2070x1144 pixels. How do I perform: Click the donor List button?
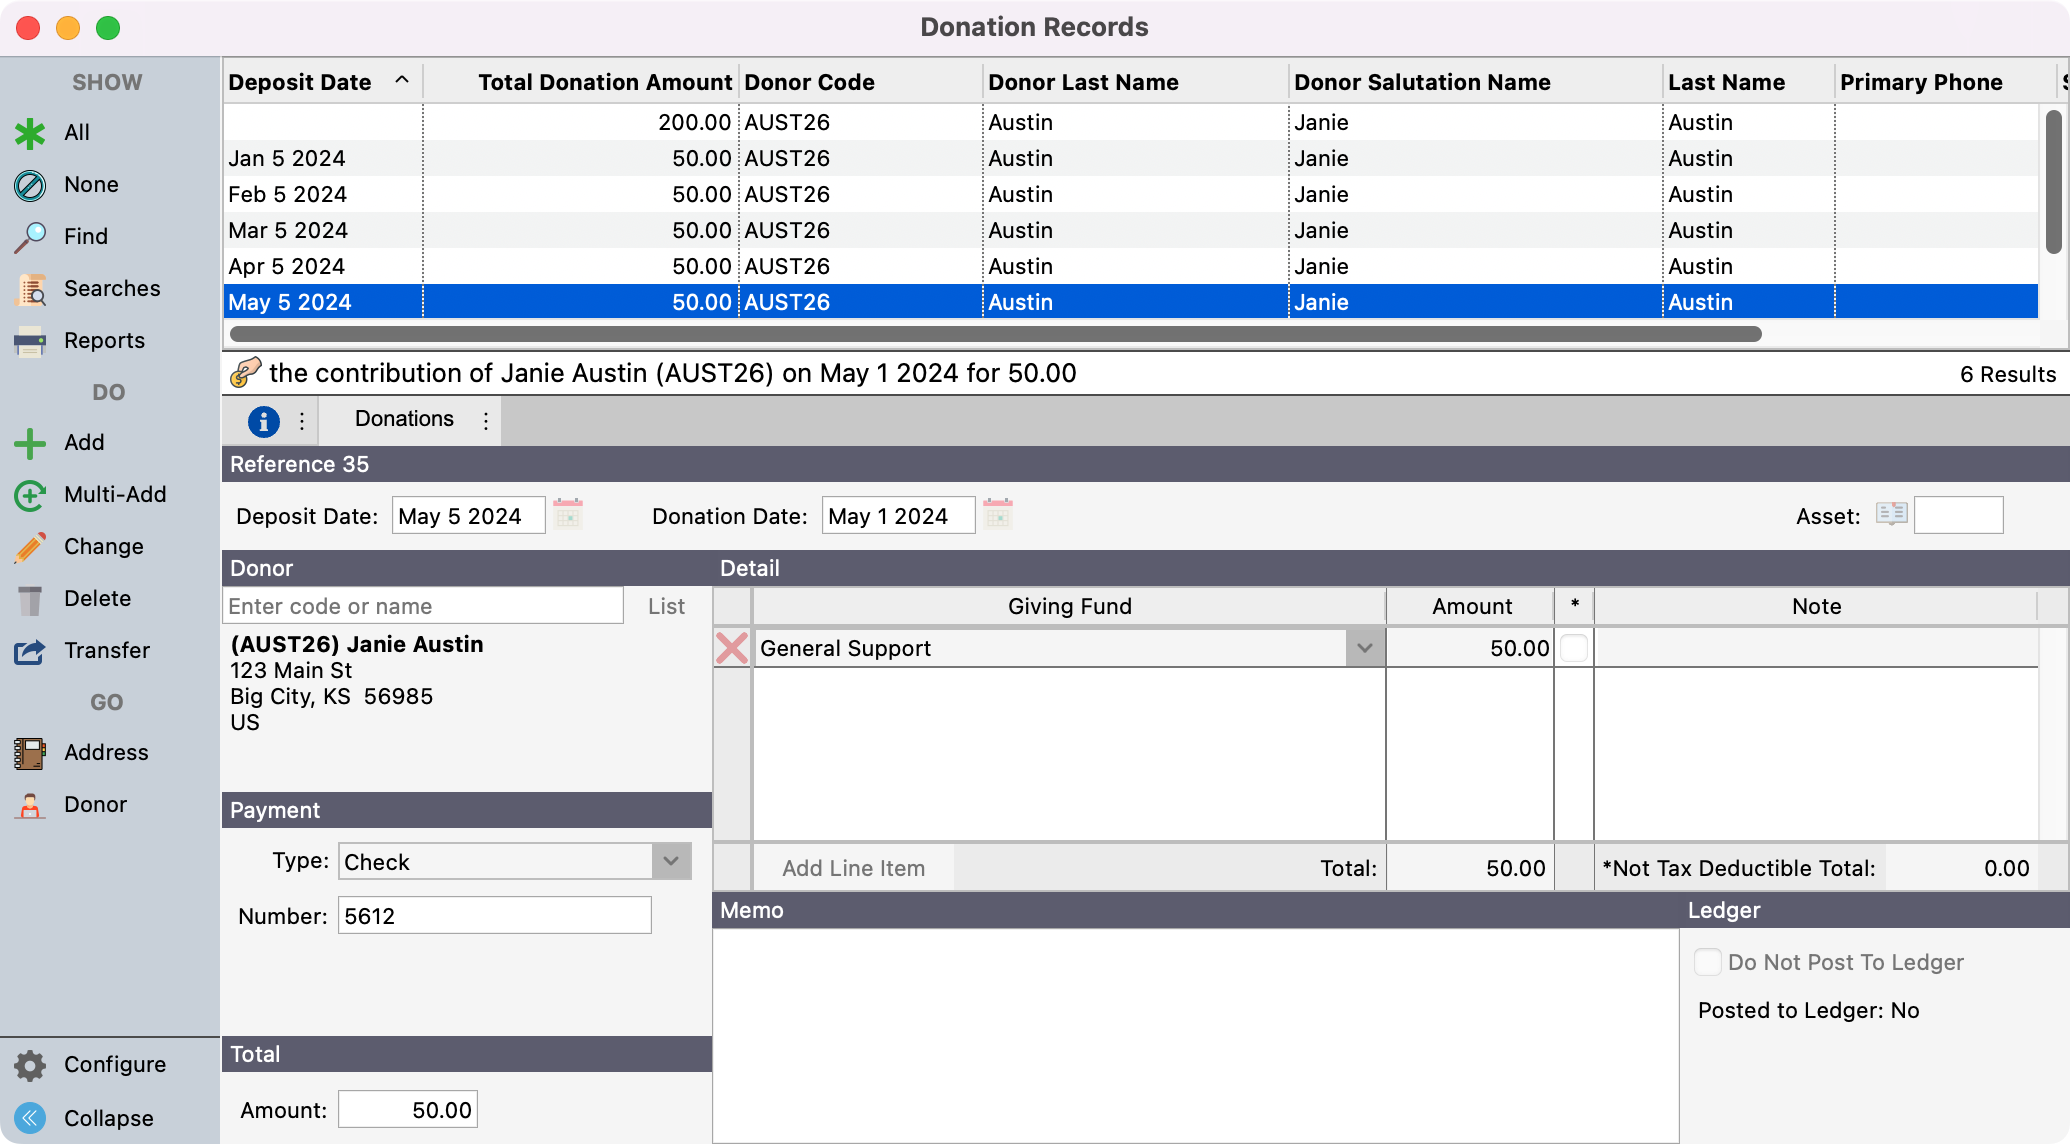click(666, 606)
